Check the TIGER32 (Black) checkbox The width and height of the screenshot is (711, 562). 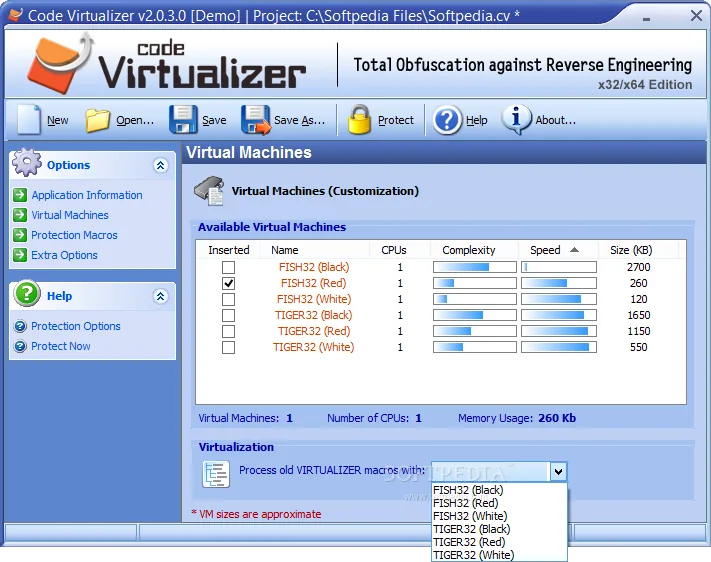(228, 315)
